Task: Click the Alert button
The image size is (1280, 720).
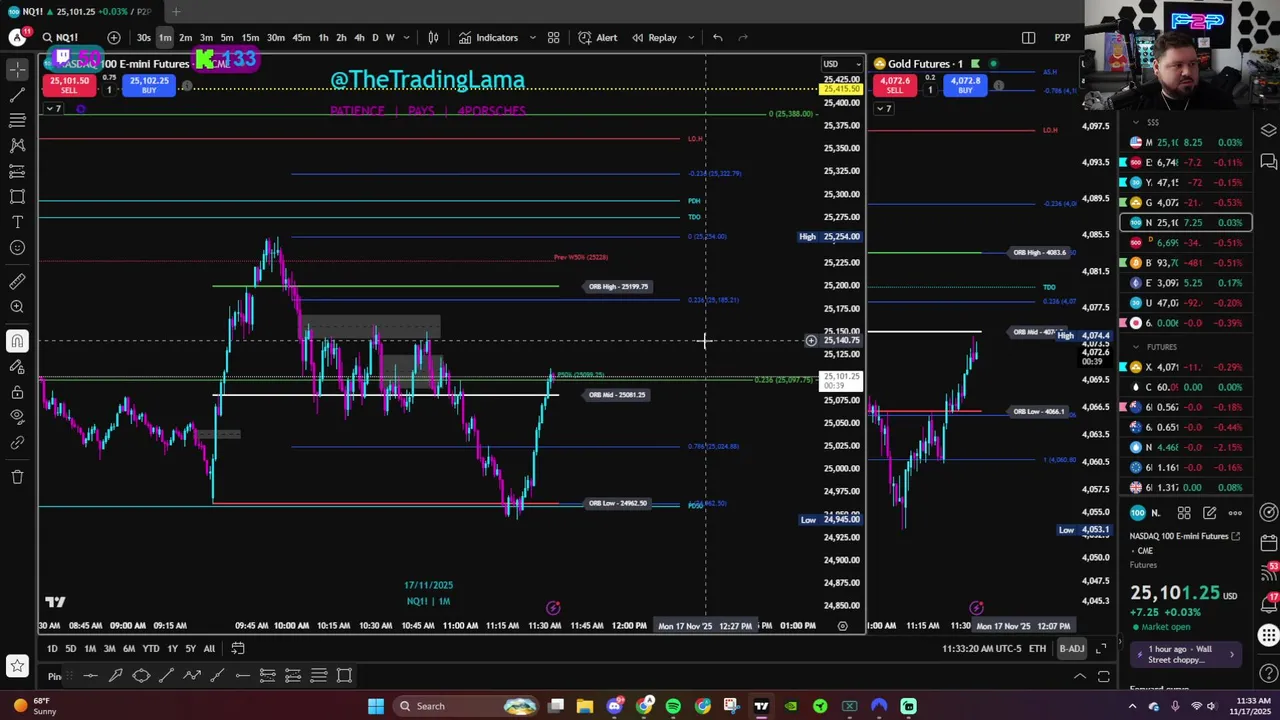Action: click(597, 38)
